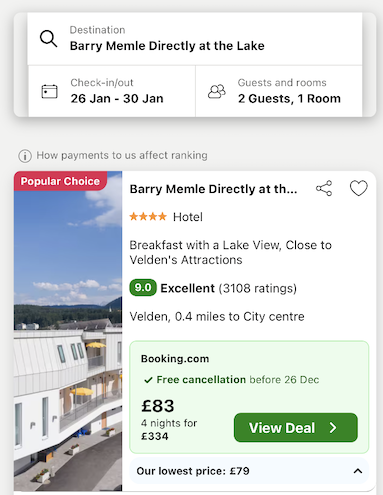Click the hotel photo thumbnail

pyautogui.click(x=68, y=331)
